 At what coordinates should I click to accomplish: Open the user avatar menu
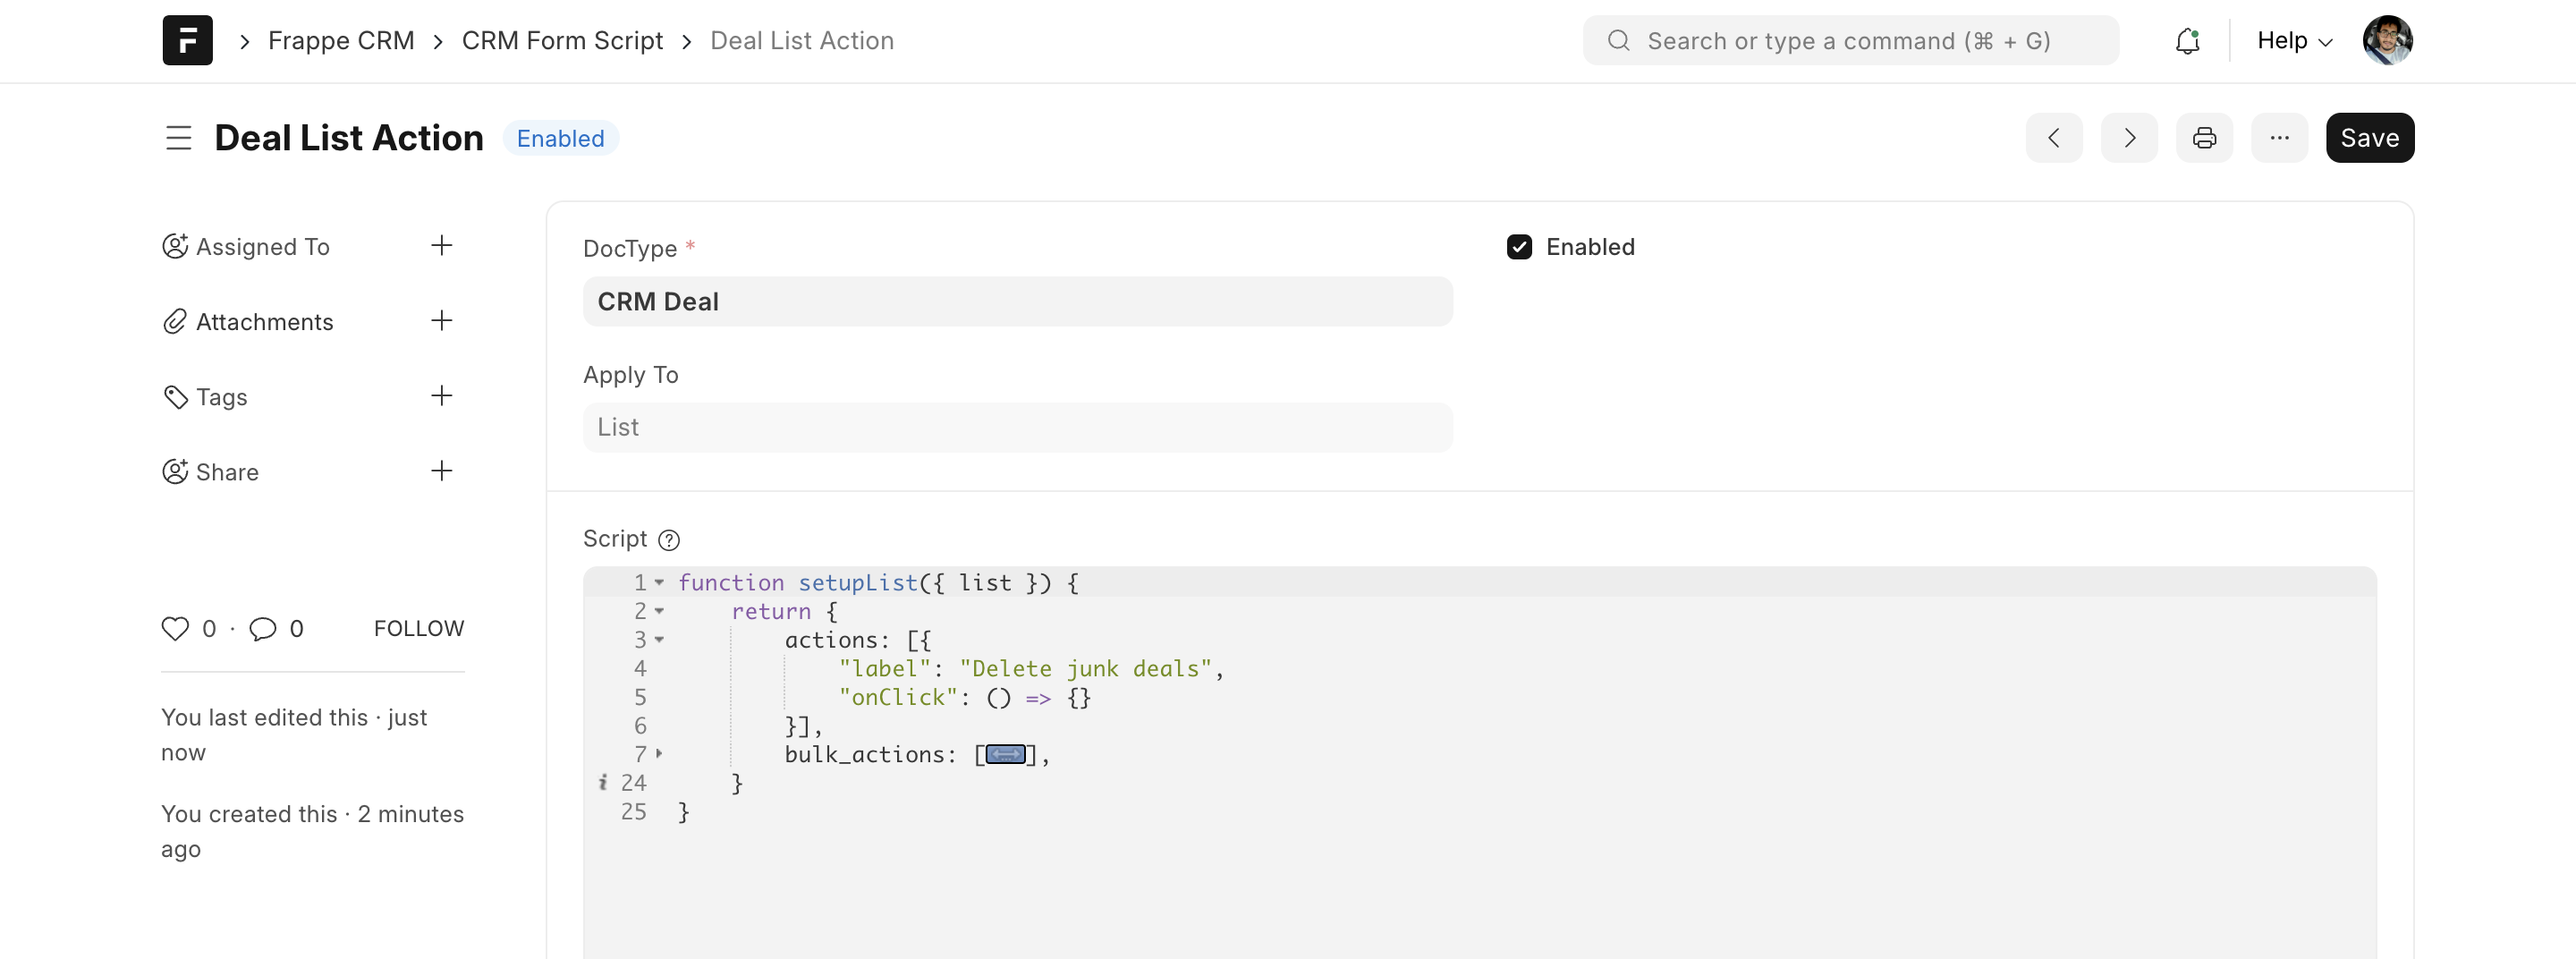point(2387,40)
